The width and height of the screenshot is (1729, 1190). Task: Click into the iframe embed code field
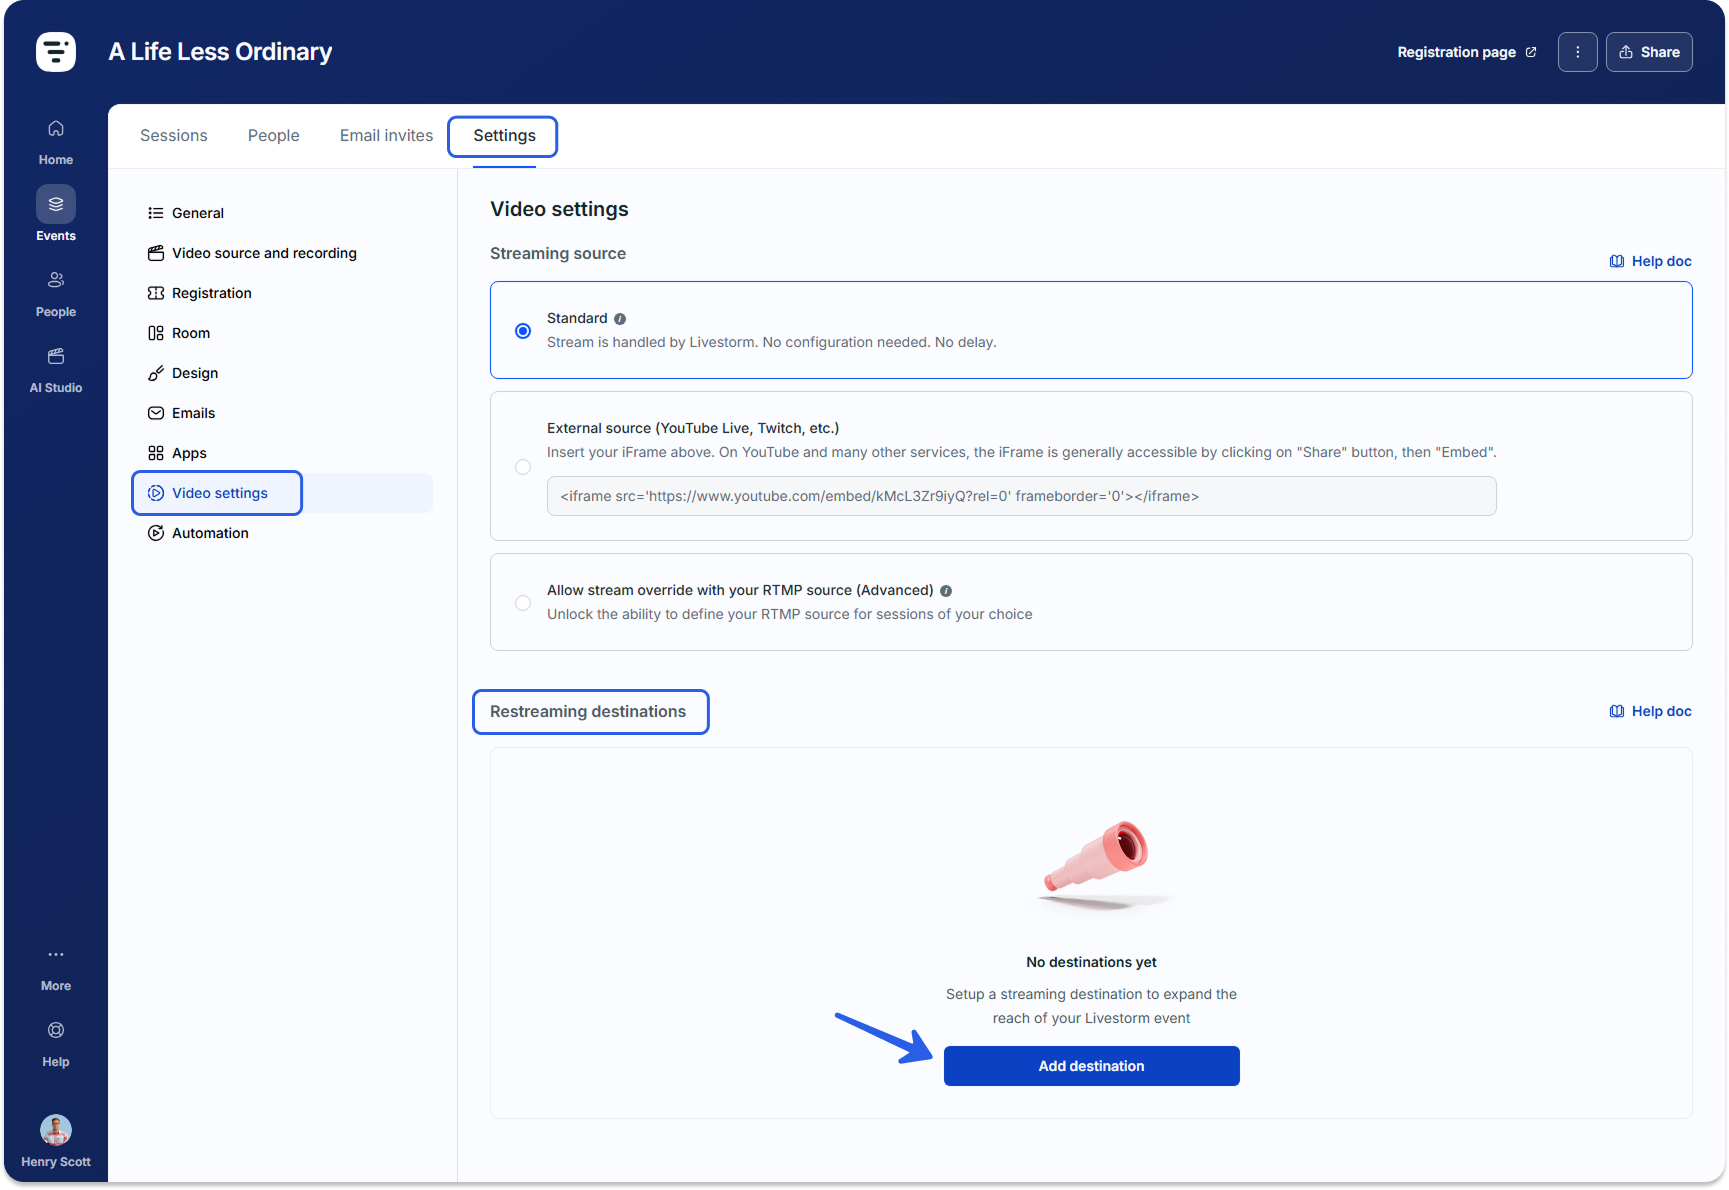click(1021, 496)
